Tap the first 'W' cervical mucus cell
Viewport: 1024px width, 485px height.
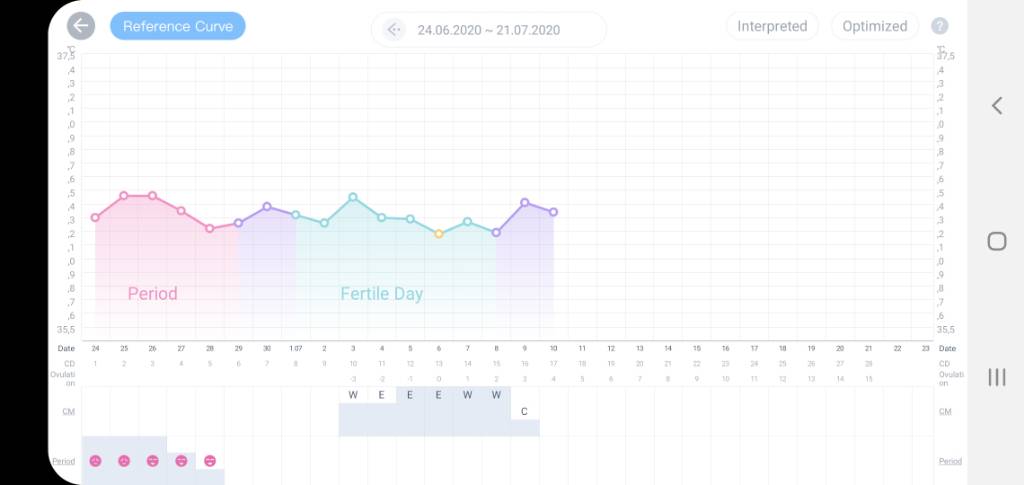point(353,395)
